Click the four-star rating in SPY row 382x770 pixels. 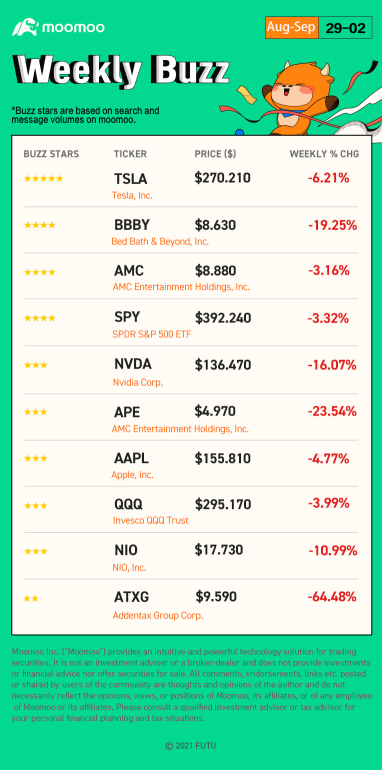(39, 318)
